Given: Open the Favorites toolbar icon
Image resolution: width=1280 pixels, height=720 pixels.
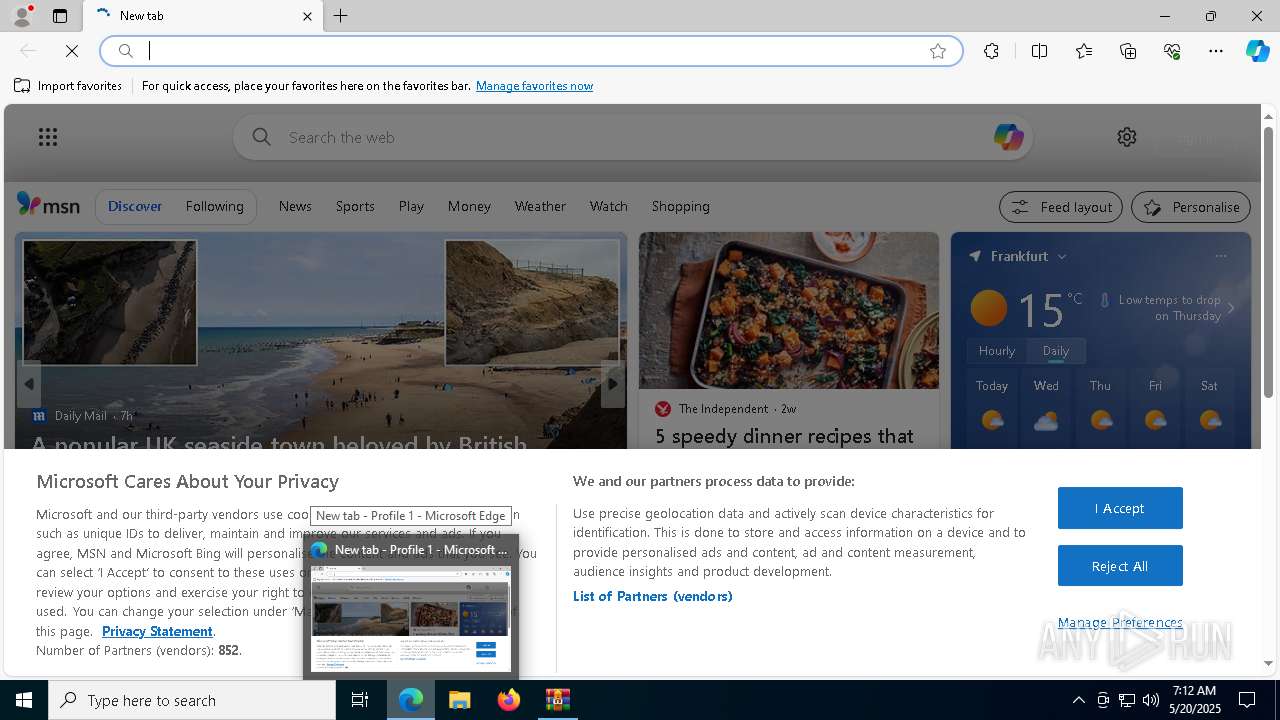Looking at the screenshot, I should click(x=1084, y=51).
